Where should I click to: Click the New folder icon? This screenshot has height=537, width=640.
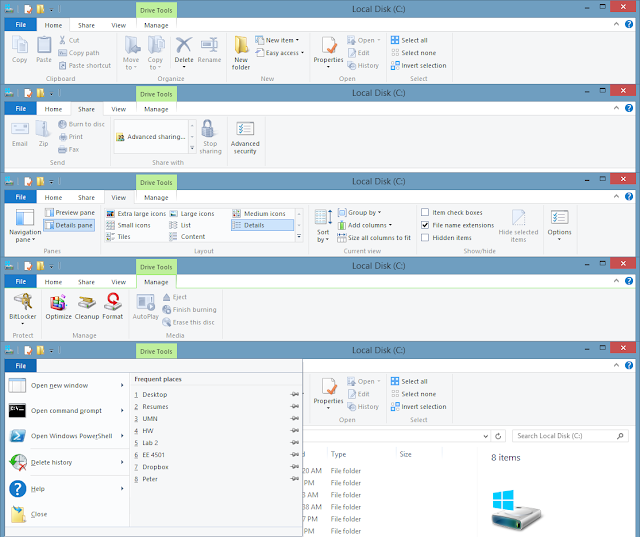pos(241,45)
